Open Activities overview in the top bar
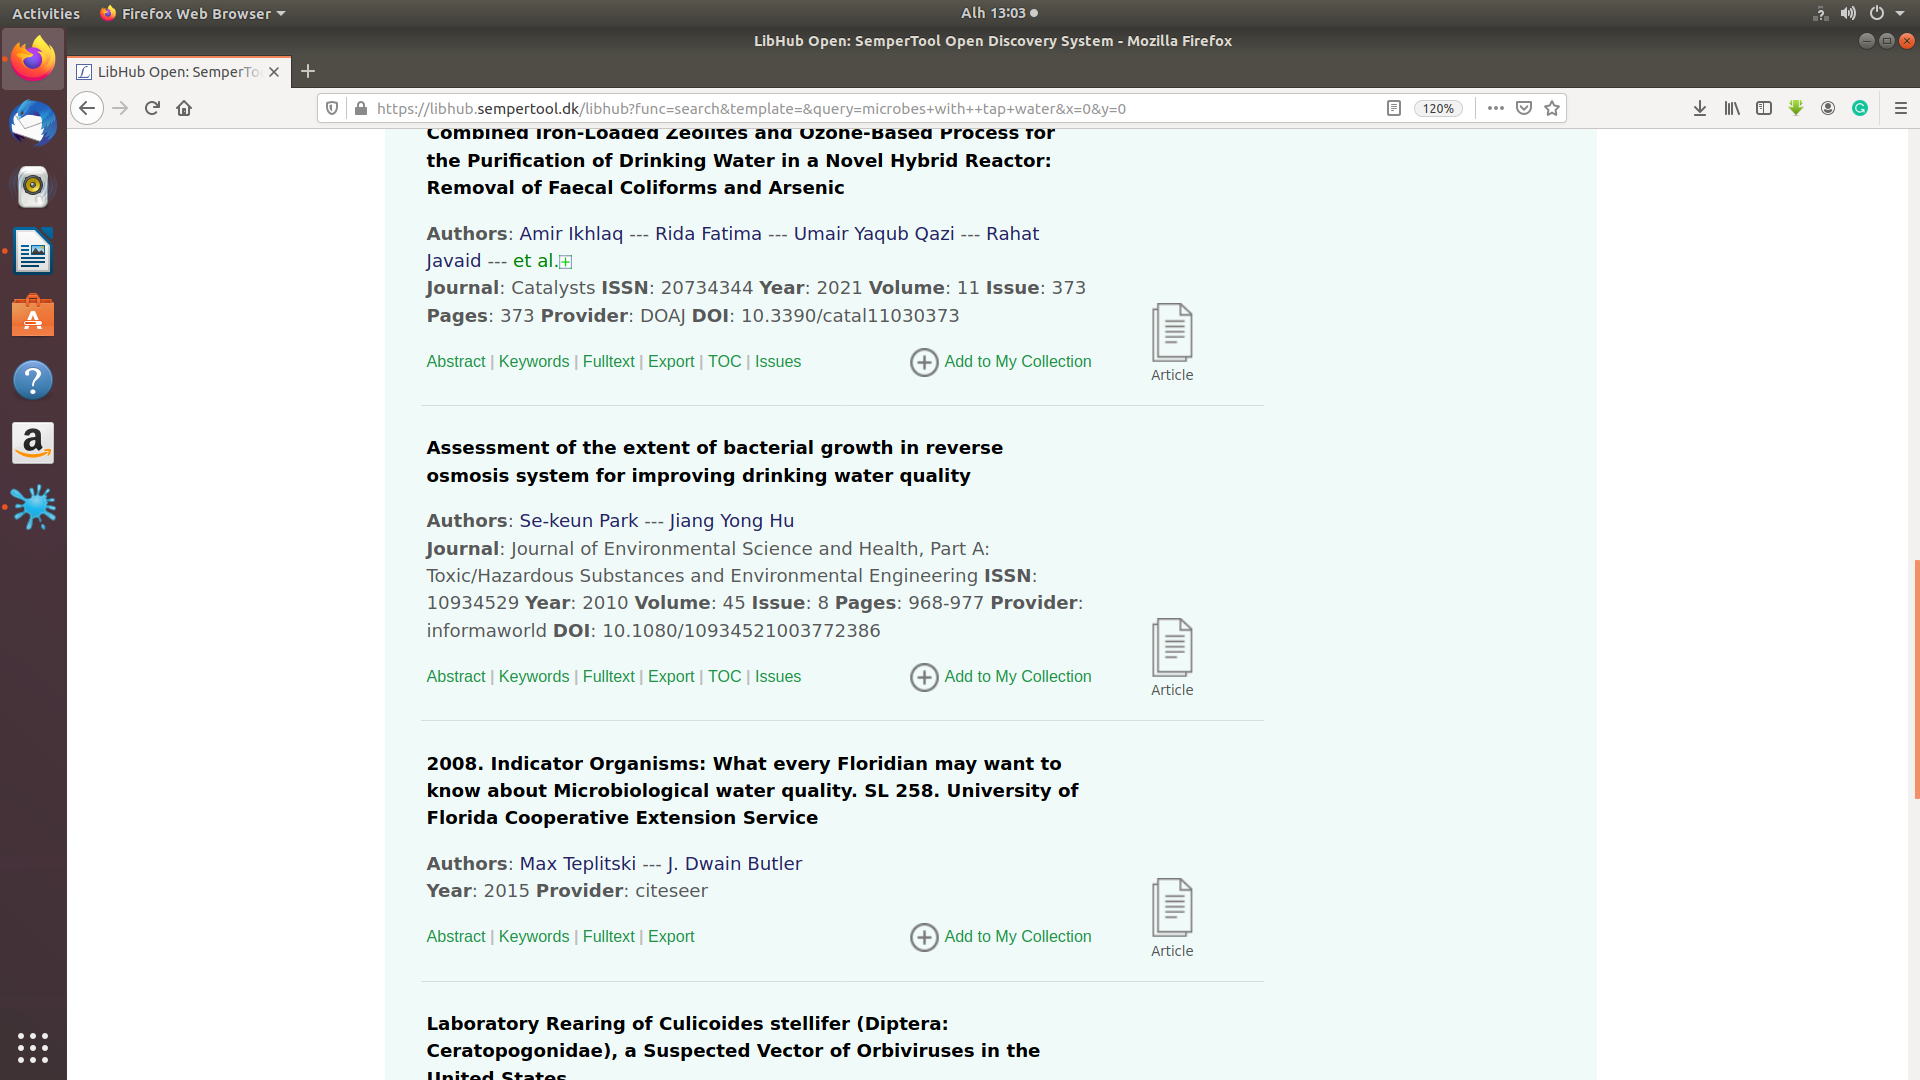The image size is (1920, 1080). 46,13
